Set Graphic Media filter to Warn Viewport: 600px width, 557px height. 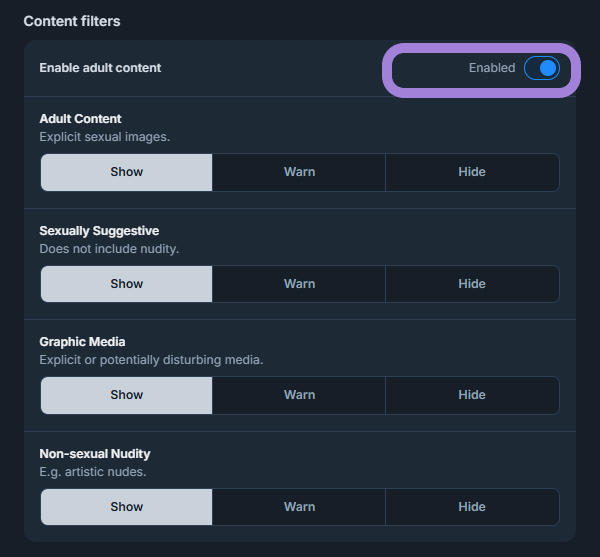point(299,395)
